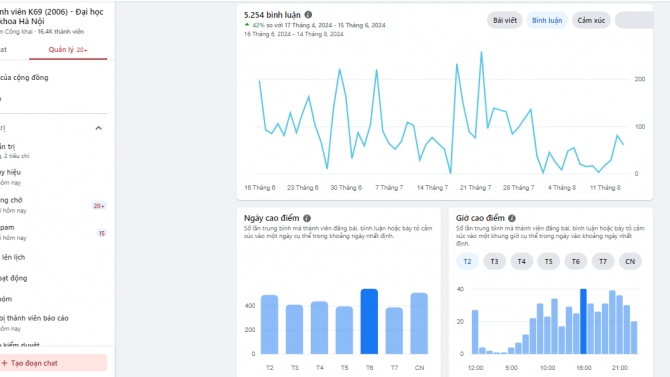
Task: Open the thành viên báo cáo sidebar item
Action: [53, 323]
